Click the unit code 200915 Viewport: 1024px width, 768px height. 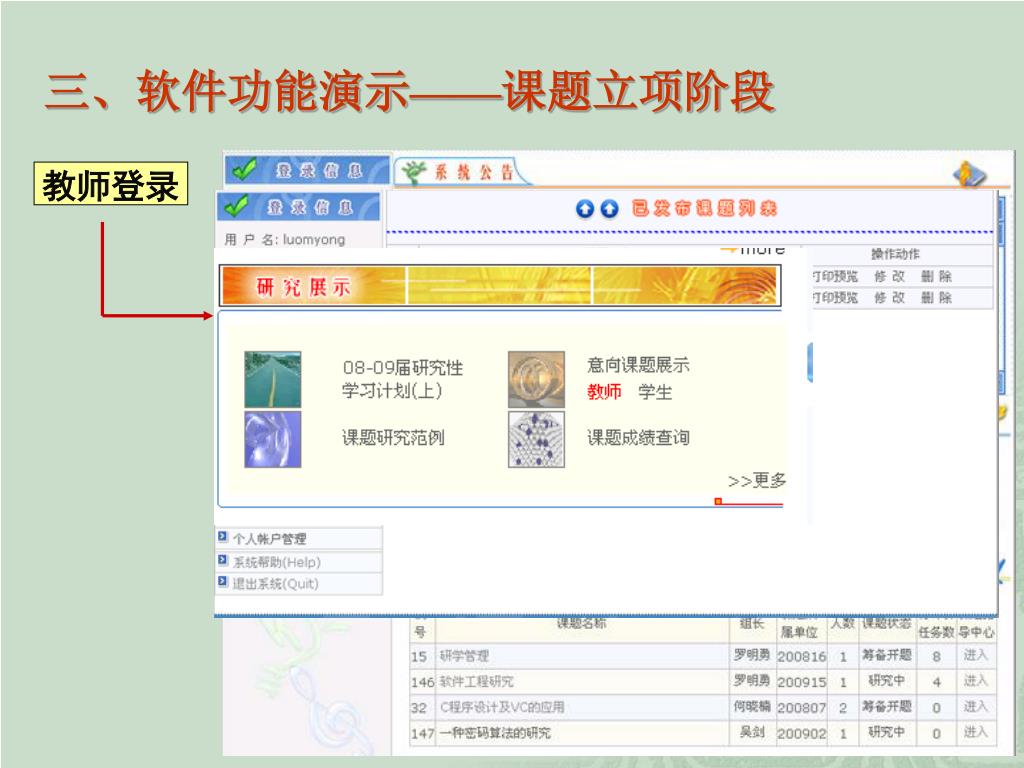click(801, 682)
